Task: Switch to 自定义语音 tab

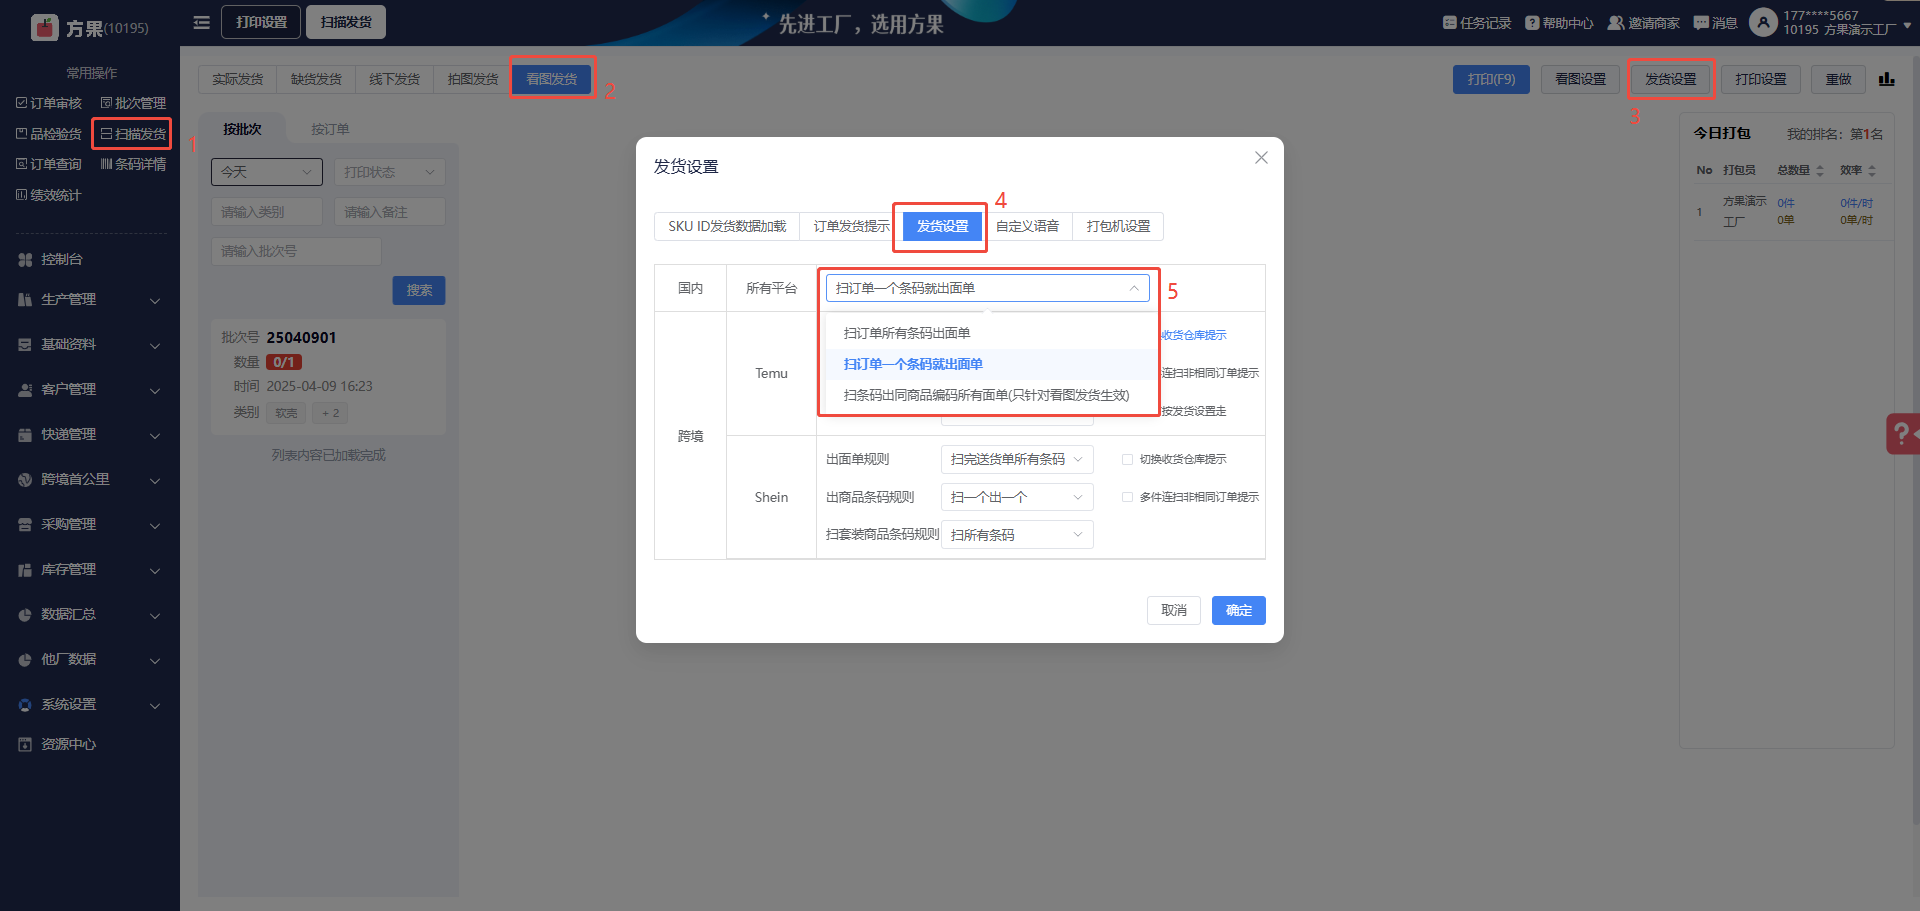Action: click(x=1027, y=226)
